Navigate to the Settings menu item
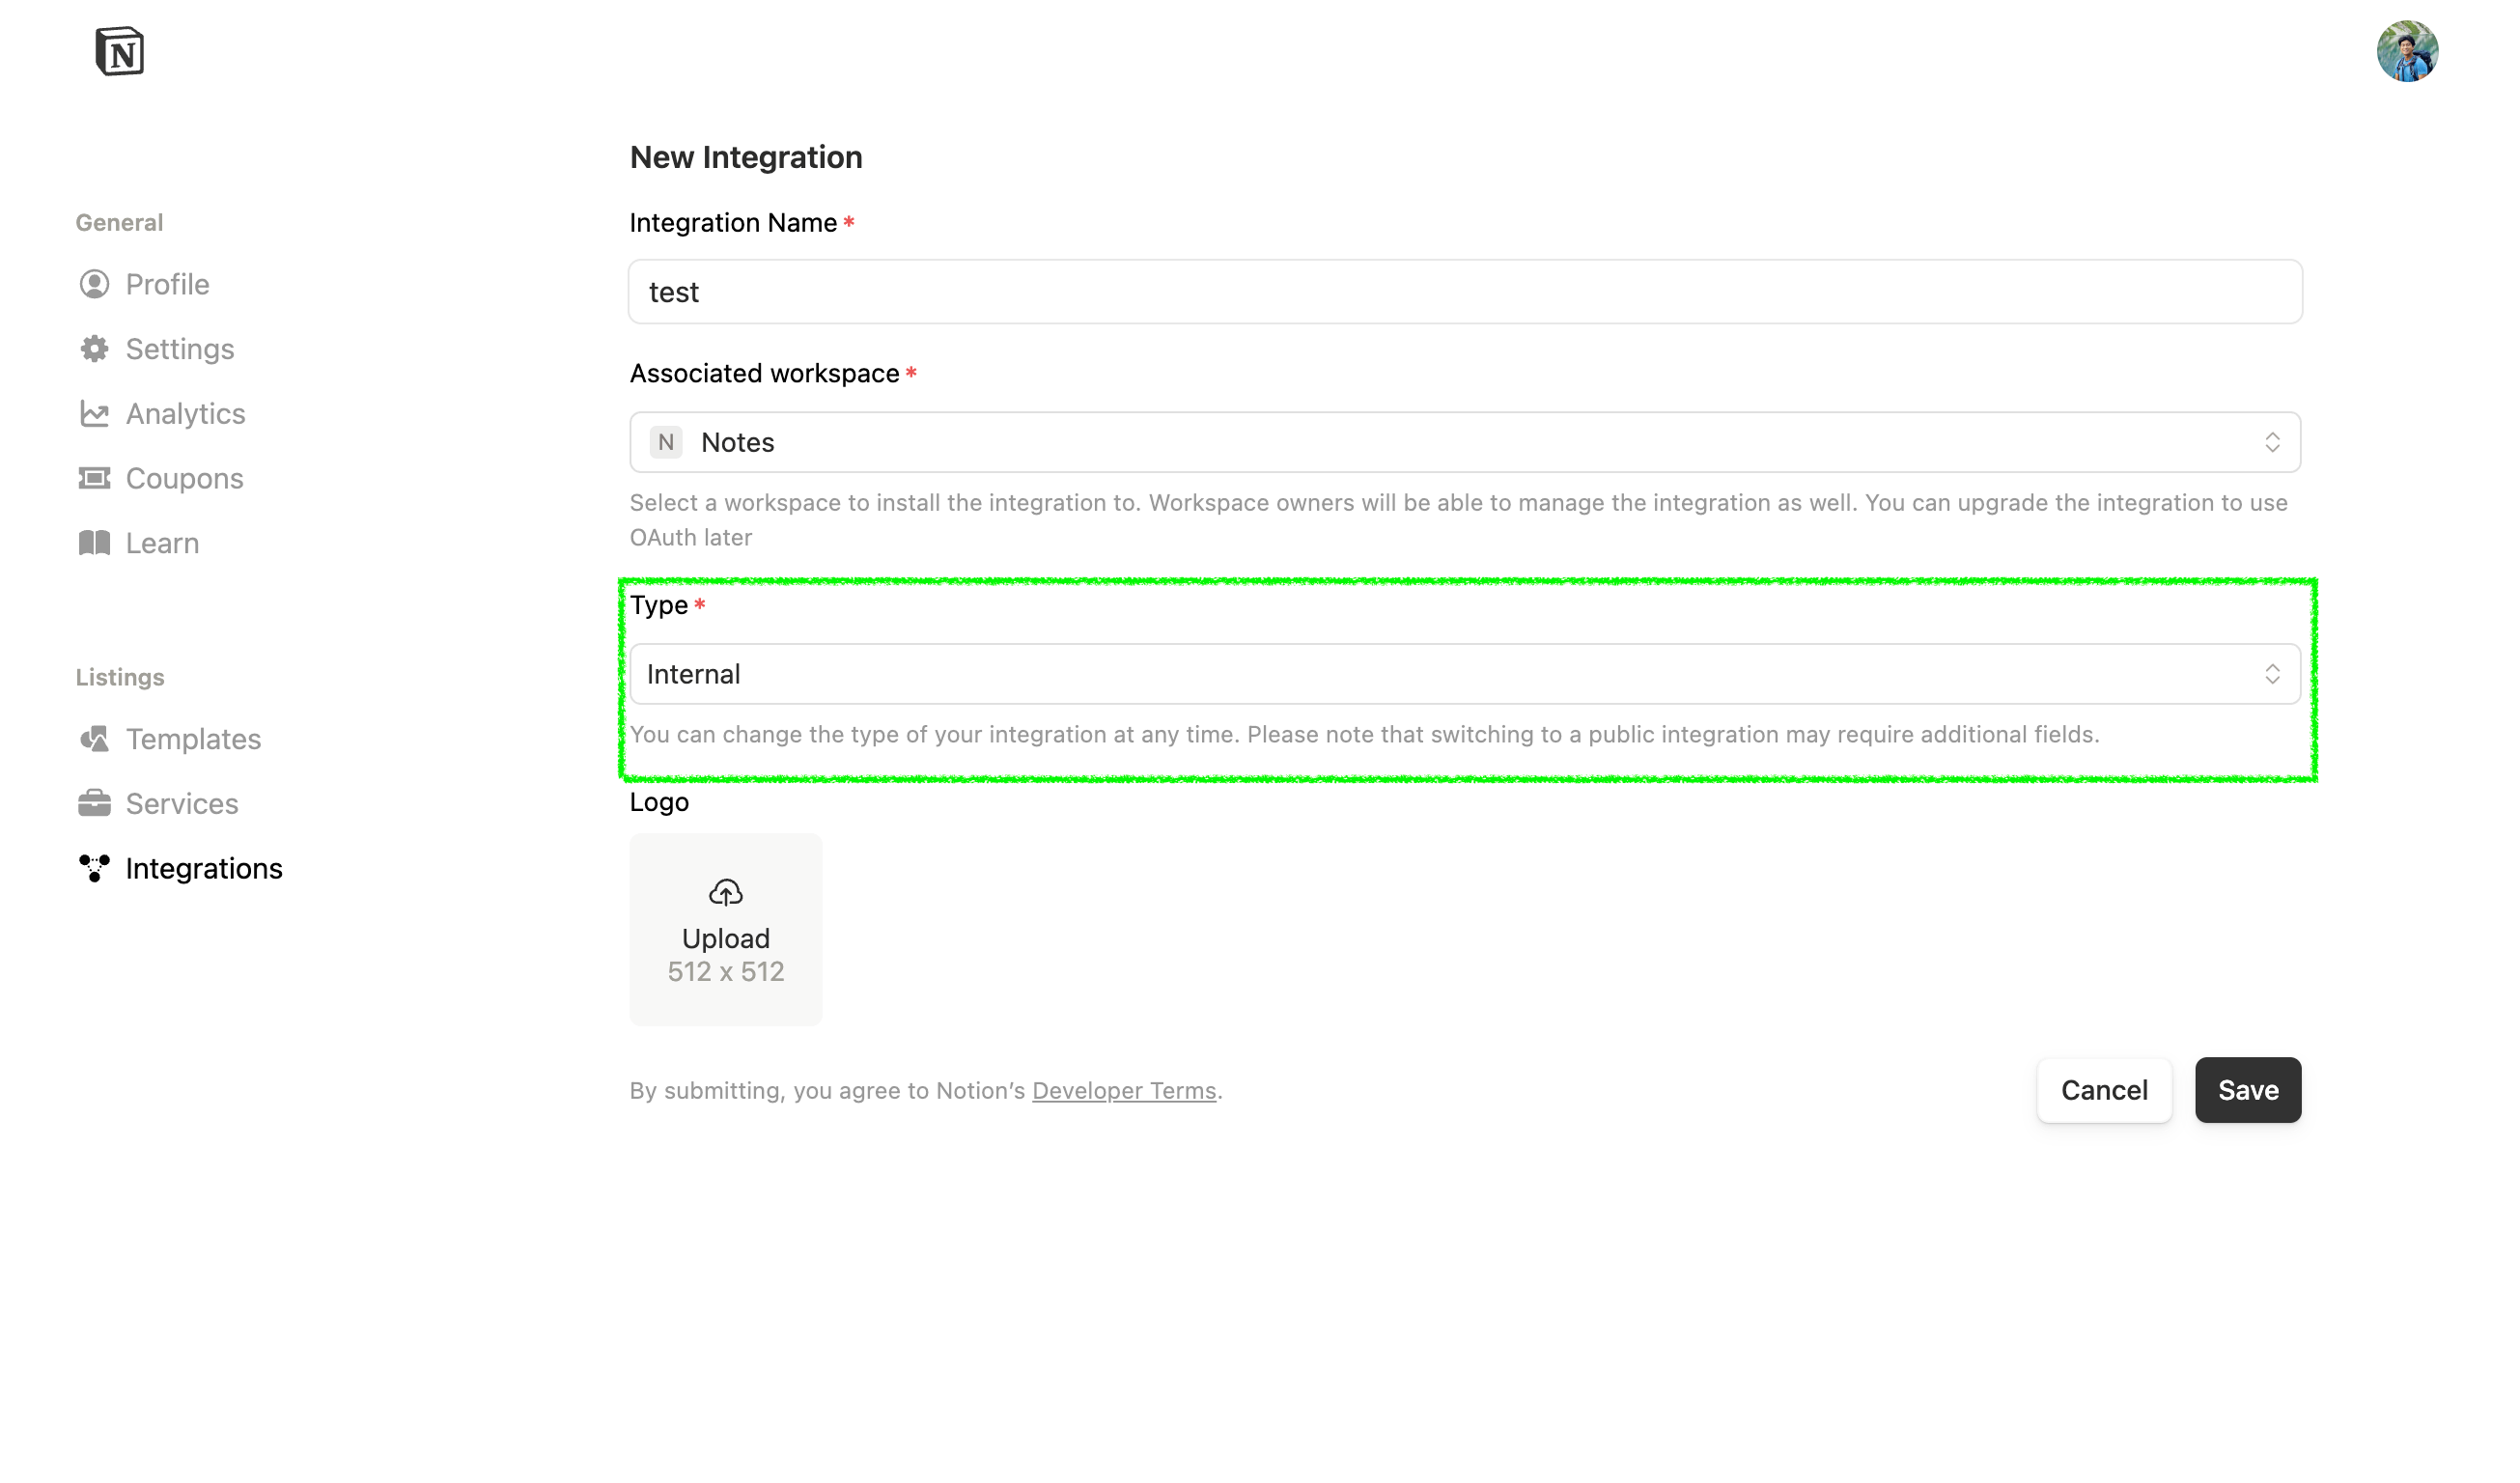The width and height of the screenshot is (2520, 1483). point(180,348)
